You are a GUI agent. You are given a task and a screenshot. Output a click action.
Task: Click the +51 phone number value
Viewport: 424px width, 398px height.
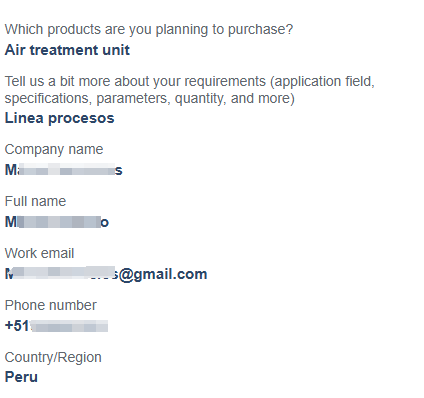point(56,326)
